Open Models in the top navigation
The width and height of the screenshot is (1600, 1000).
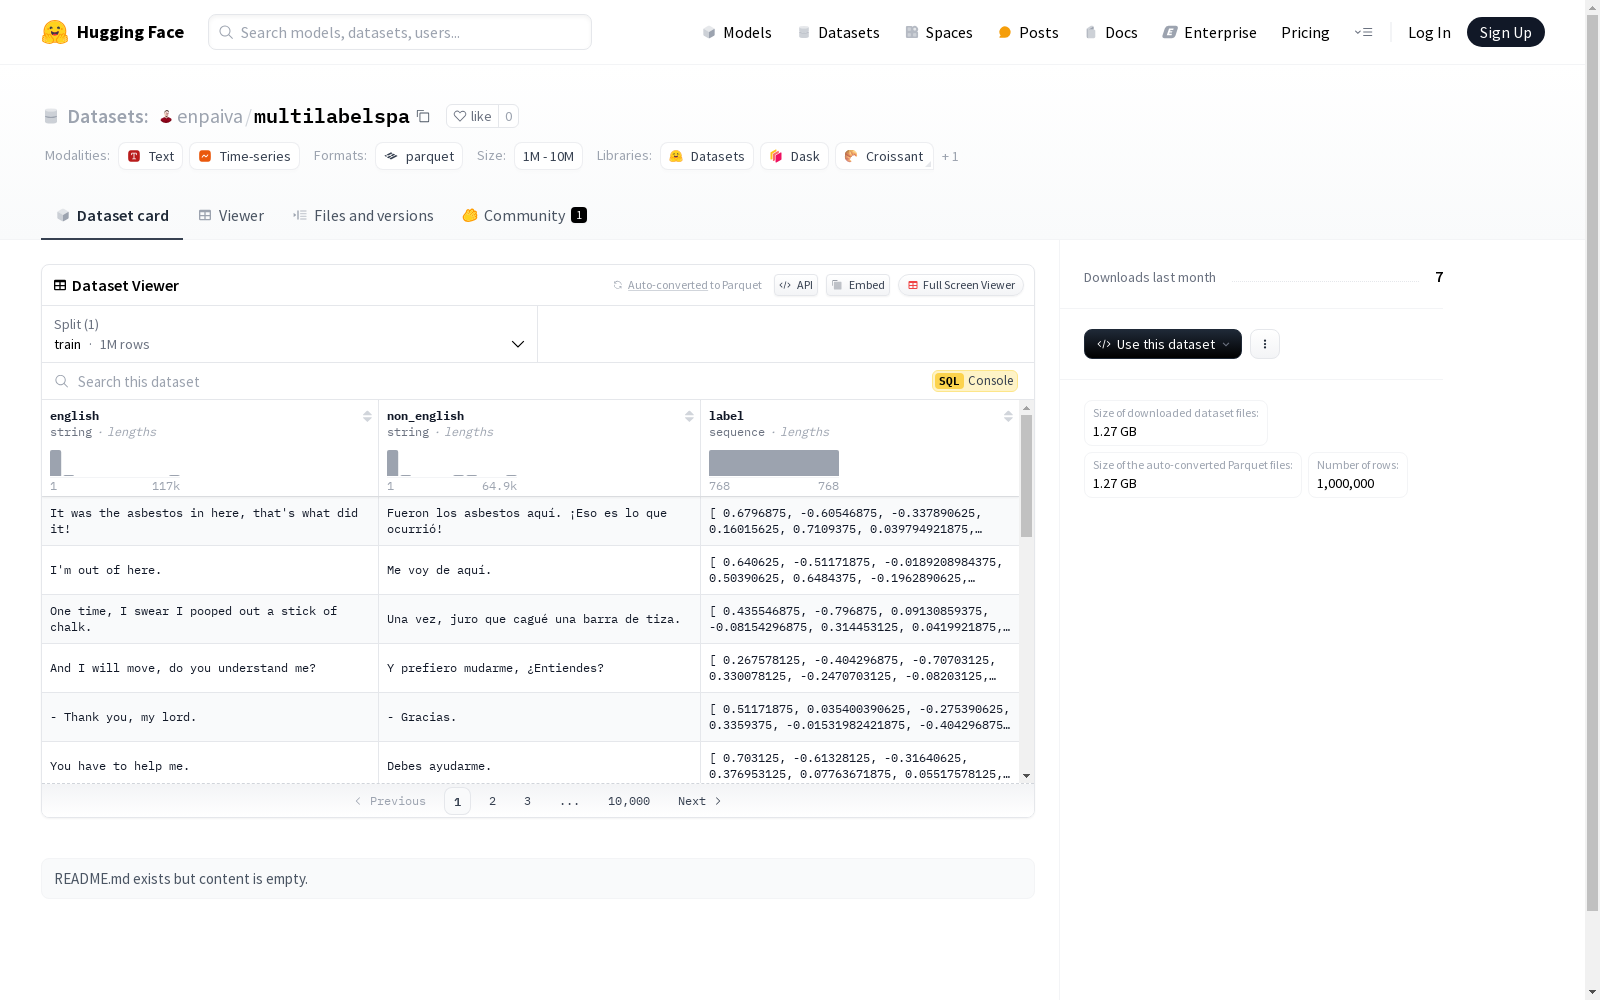pyautogui.click(x=737, y=32)
